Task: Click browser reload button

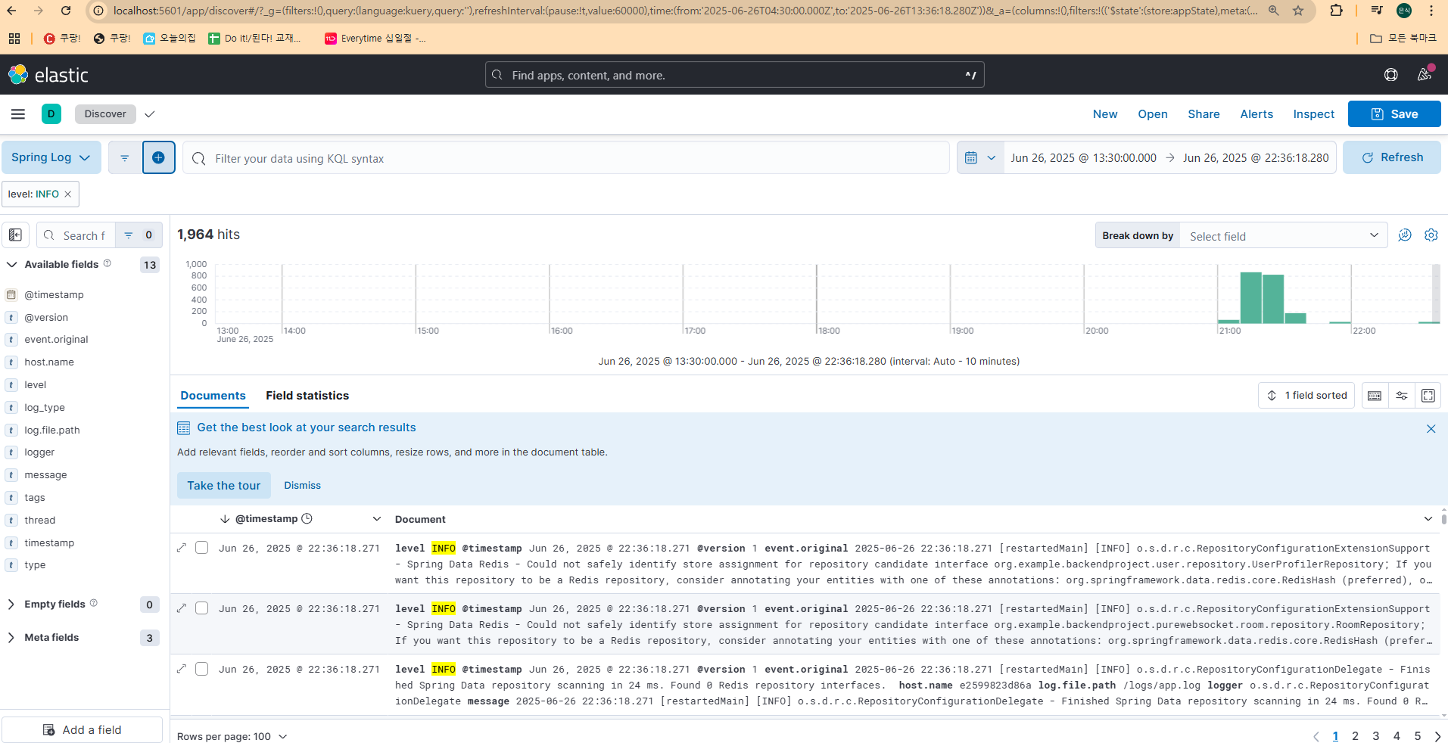Action: pyautogui.click(x=66, y=10)
